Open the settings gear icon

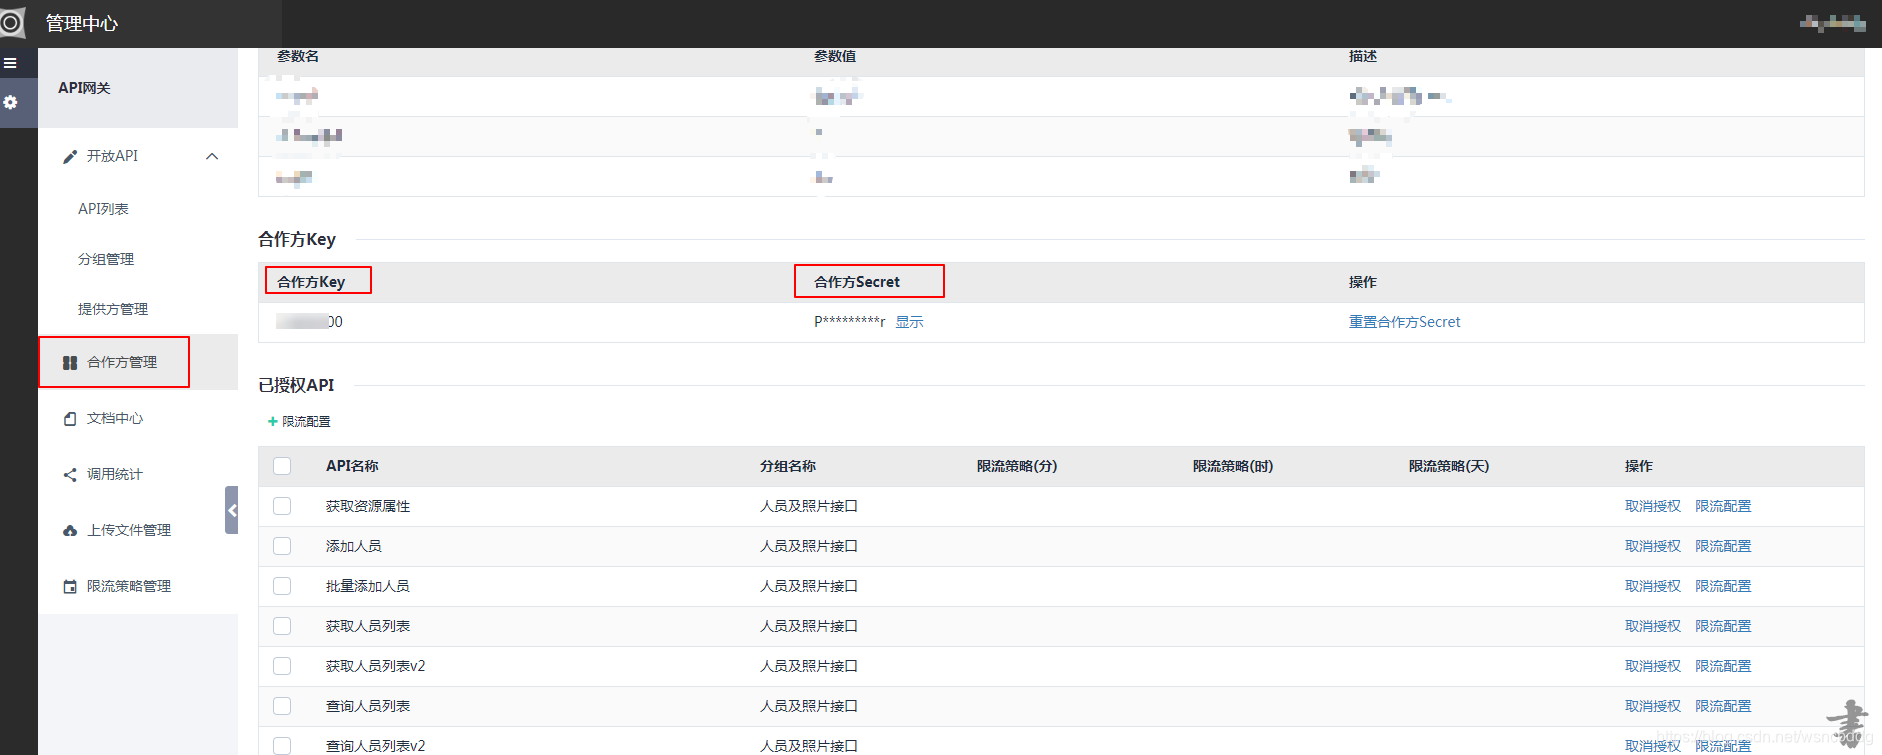pyautogui.click(x=10, y=102)
